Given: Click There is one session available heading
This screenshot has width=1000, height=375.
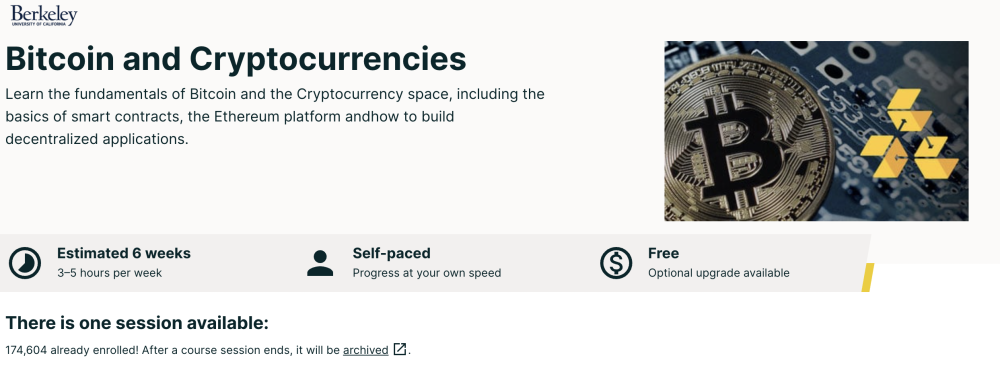Looking at the screenshot, I should (137, 323).
